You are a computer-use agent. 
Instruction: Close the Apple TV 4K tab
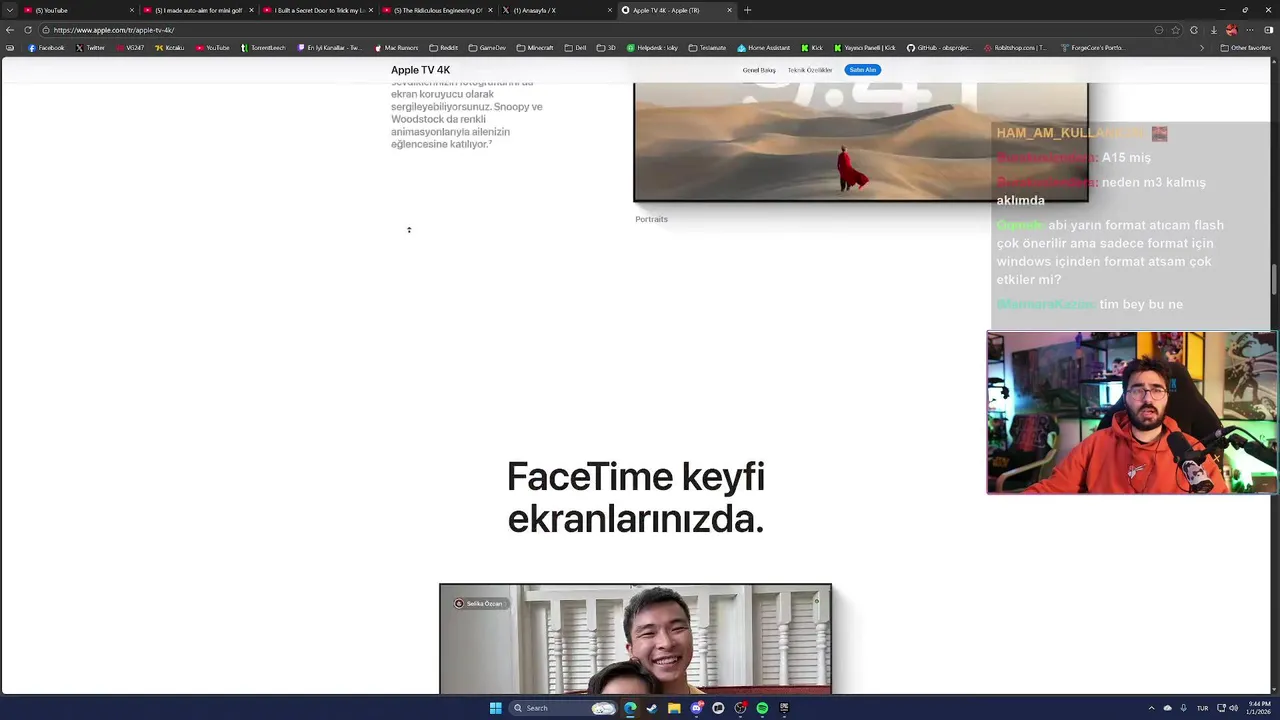click(729, 10)
